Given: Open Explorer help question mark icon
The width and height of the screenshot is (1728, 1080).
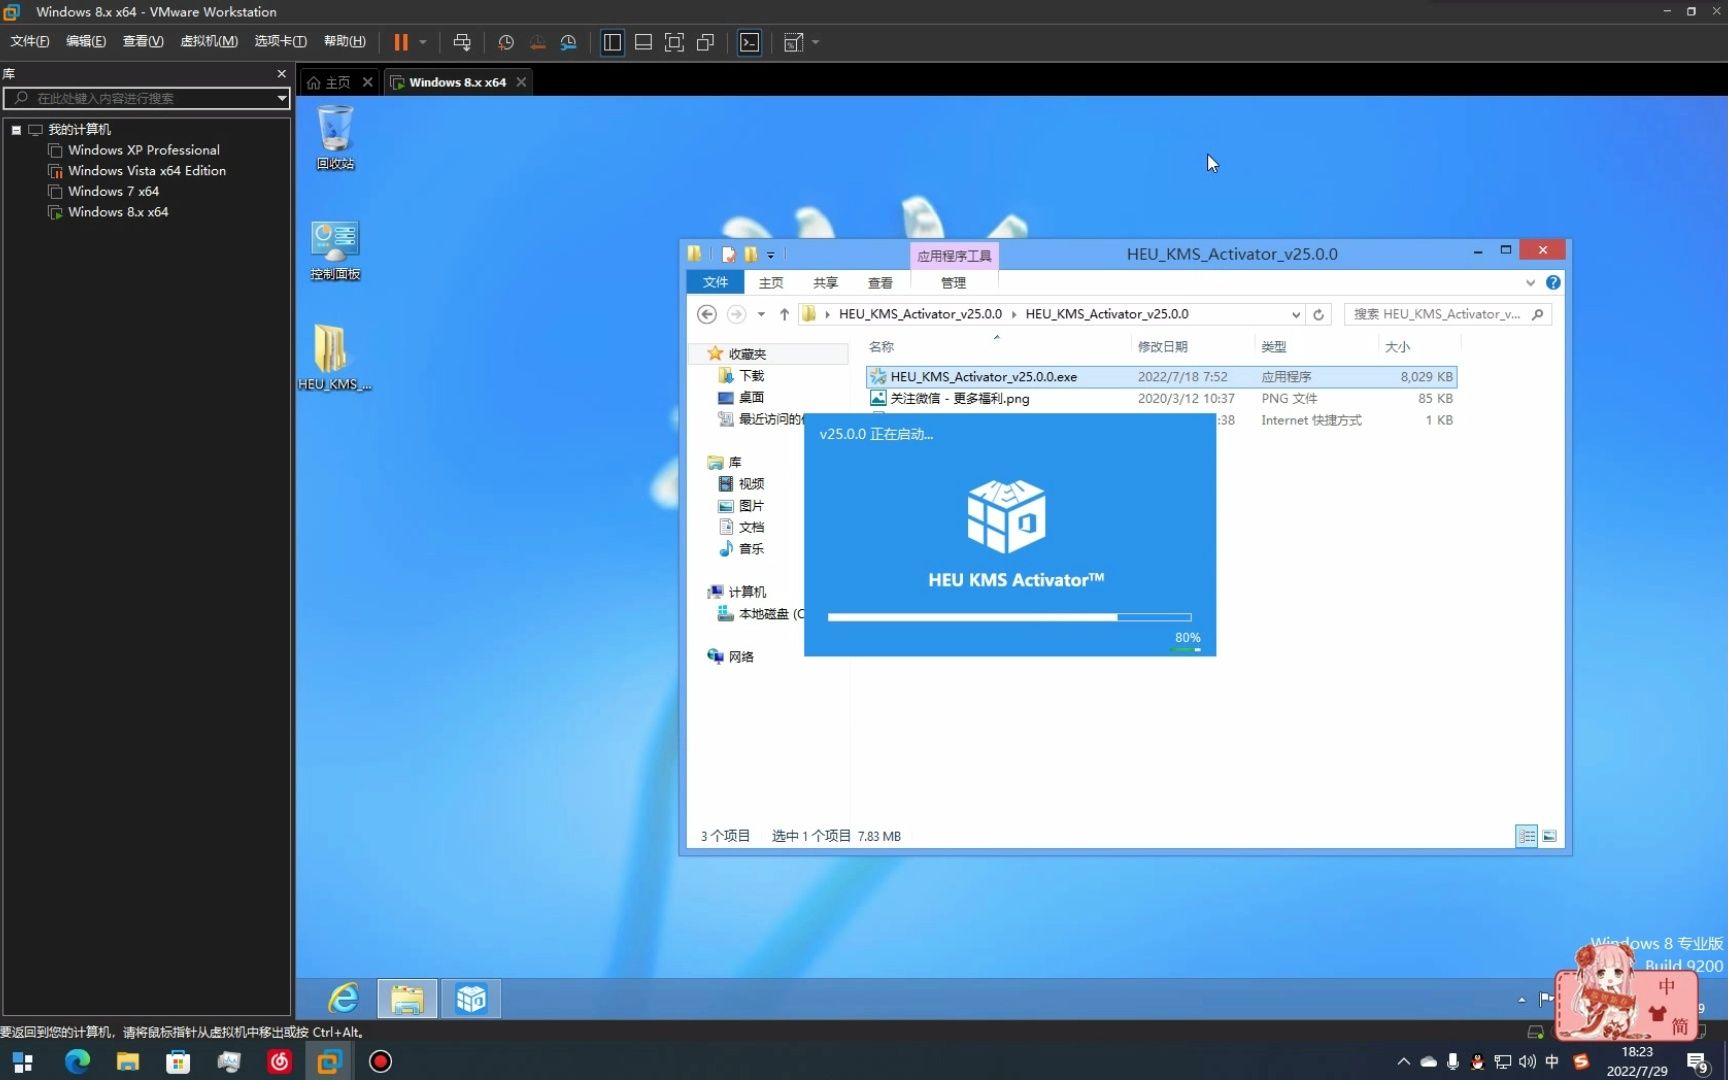Looking at the screenshot, I should point(1553,283).
